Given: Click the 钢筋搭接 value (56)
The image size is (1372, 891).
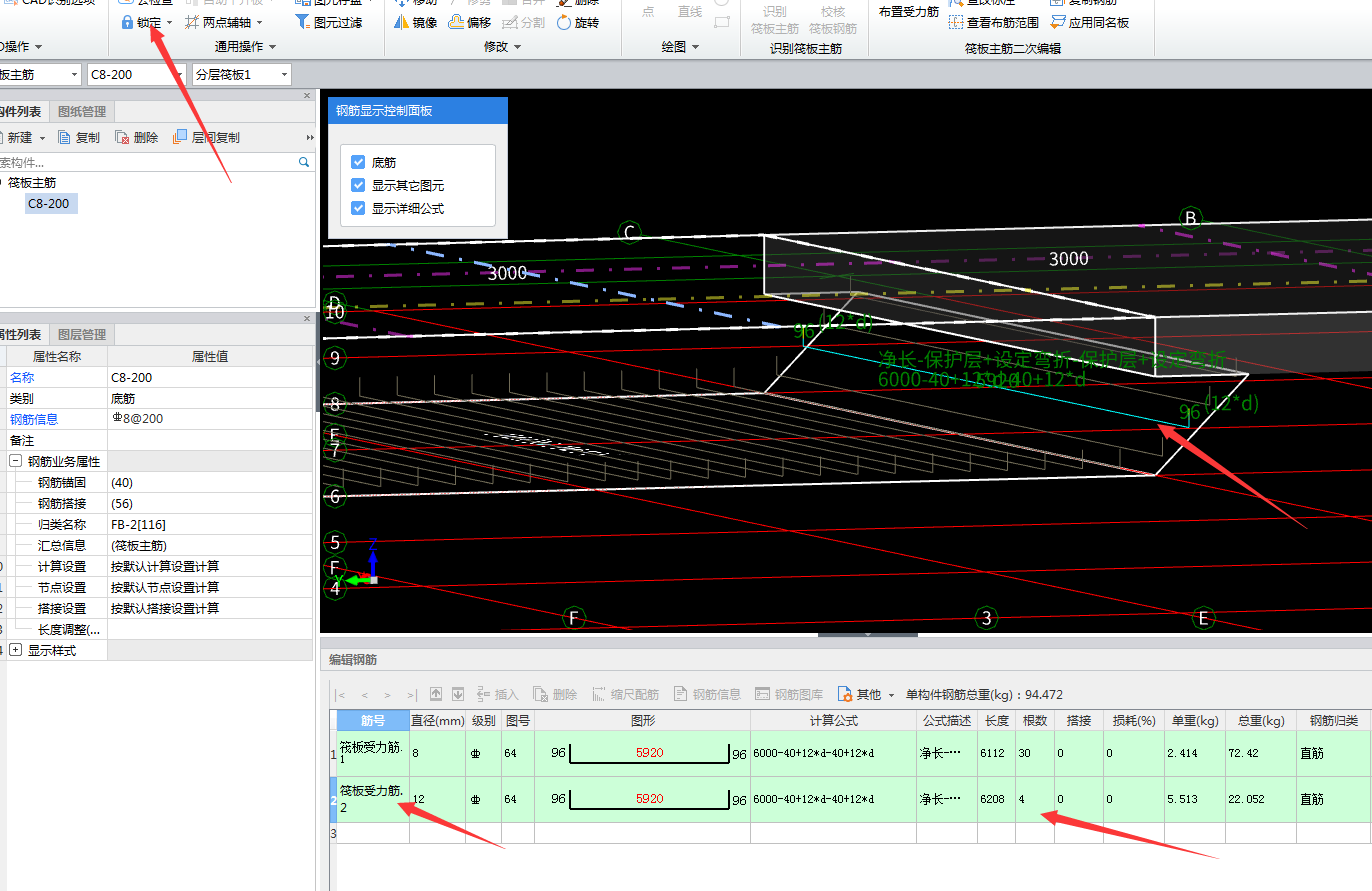Looking at the screenshot, I should point(210,503).
